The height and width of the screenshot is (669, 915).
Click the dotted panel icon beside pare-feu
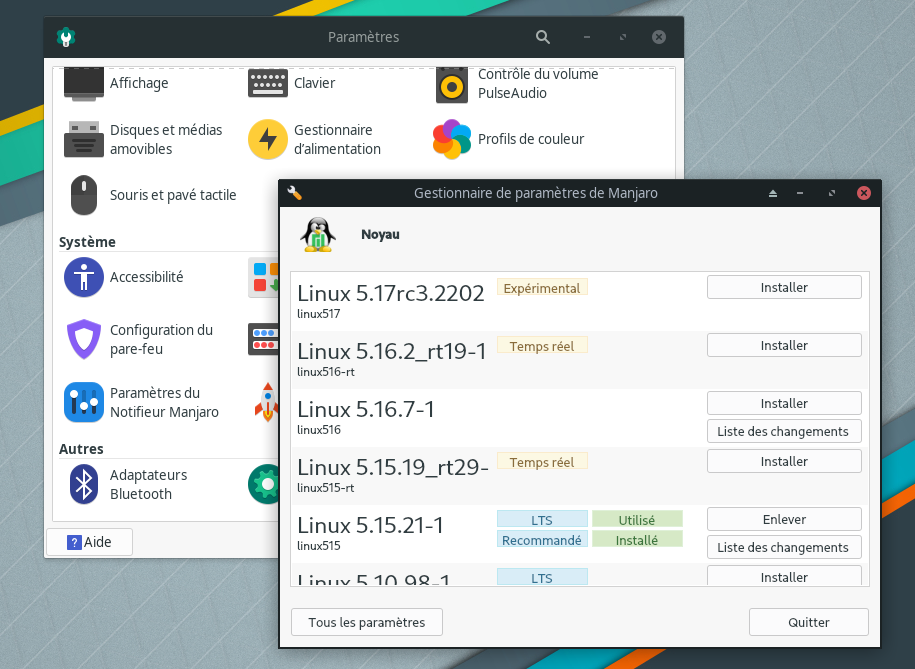click(x=263, y=339)
